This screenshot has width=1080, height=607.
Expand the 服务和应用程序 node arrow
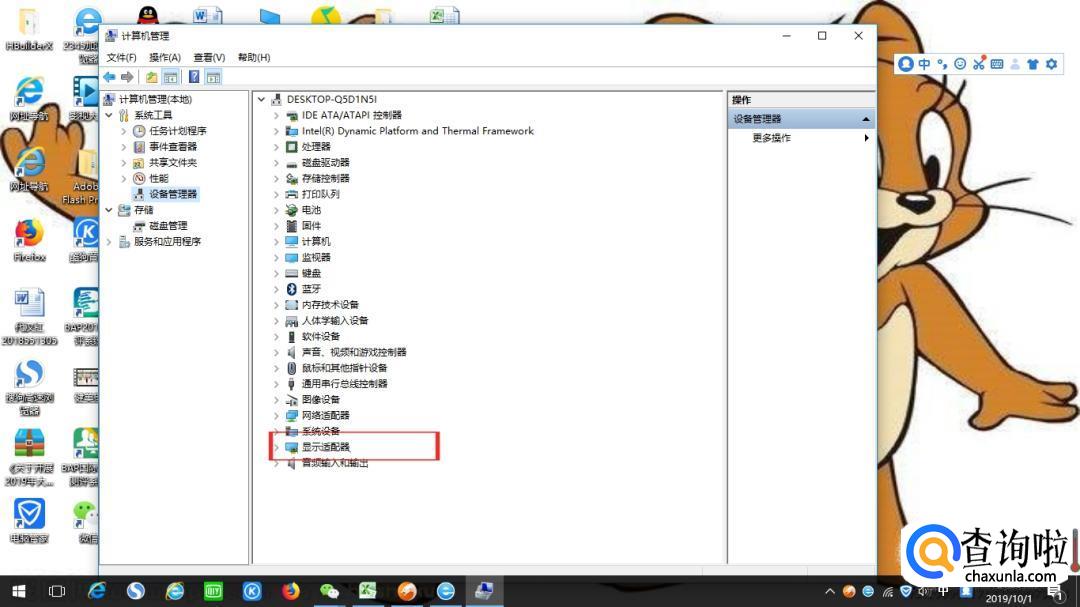109,242
